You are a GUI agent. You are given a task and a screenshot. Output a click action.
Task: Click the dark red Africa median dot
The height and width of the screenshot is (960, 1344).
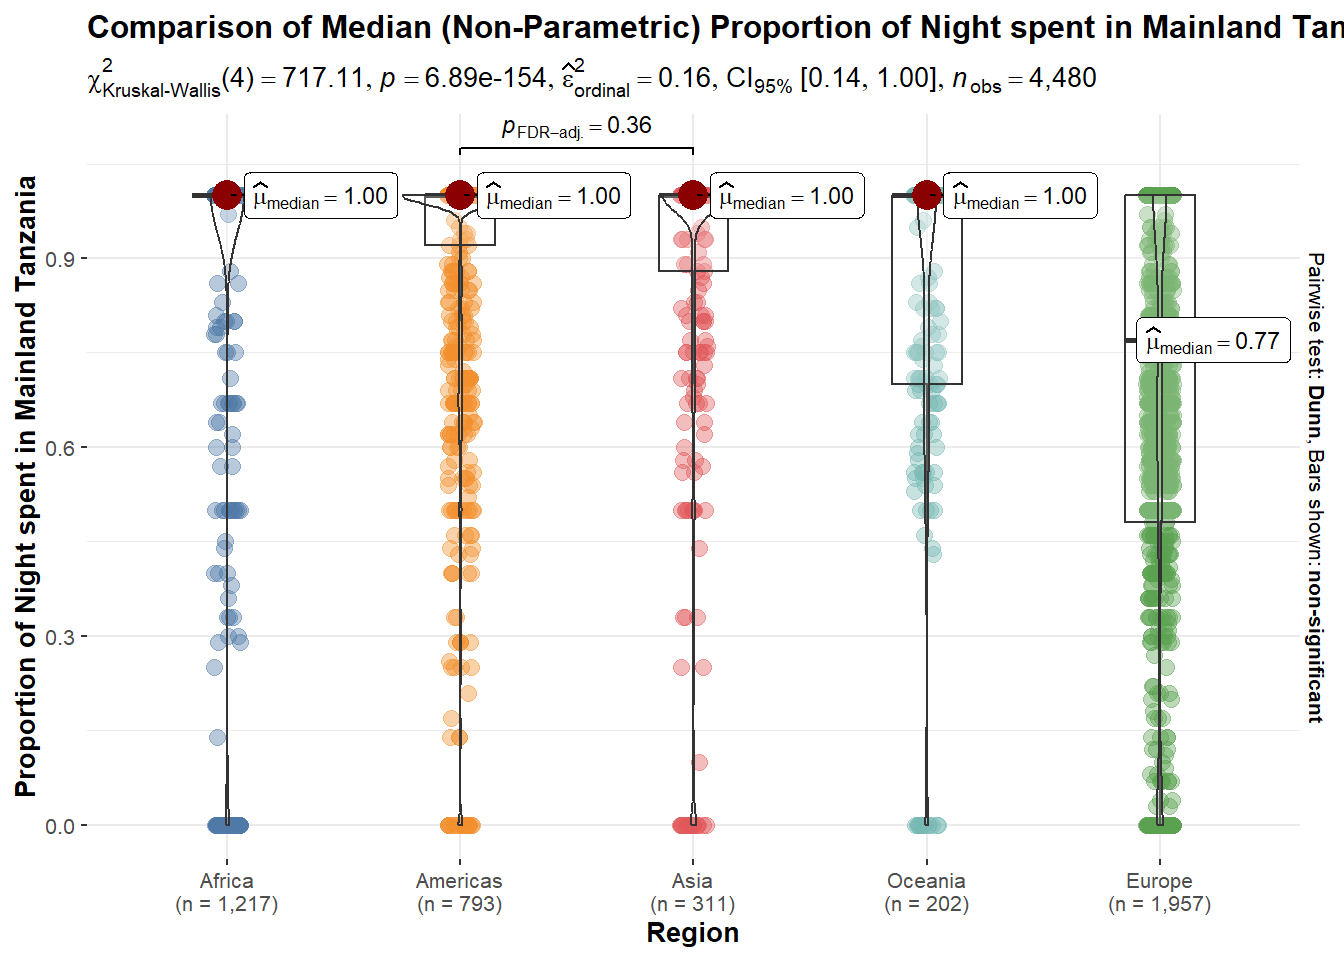tap(227, 195)
